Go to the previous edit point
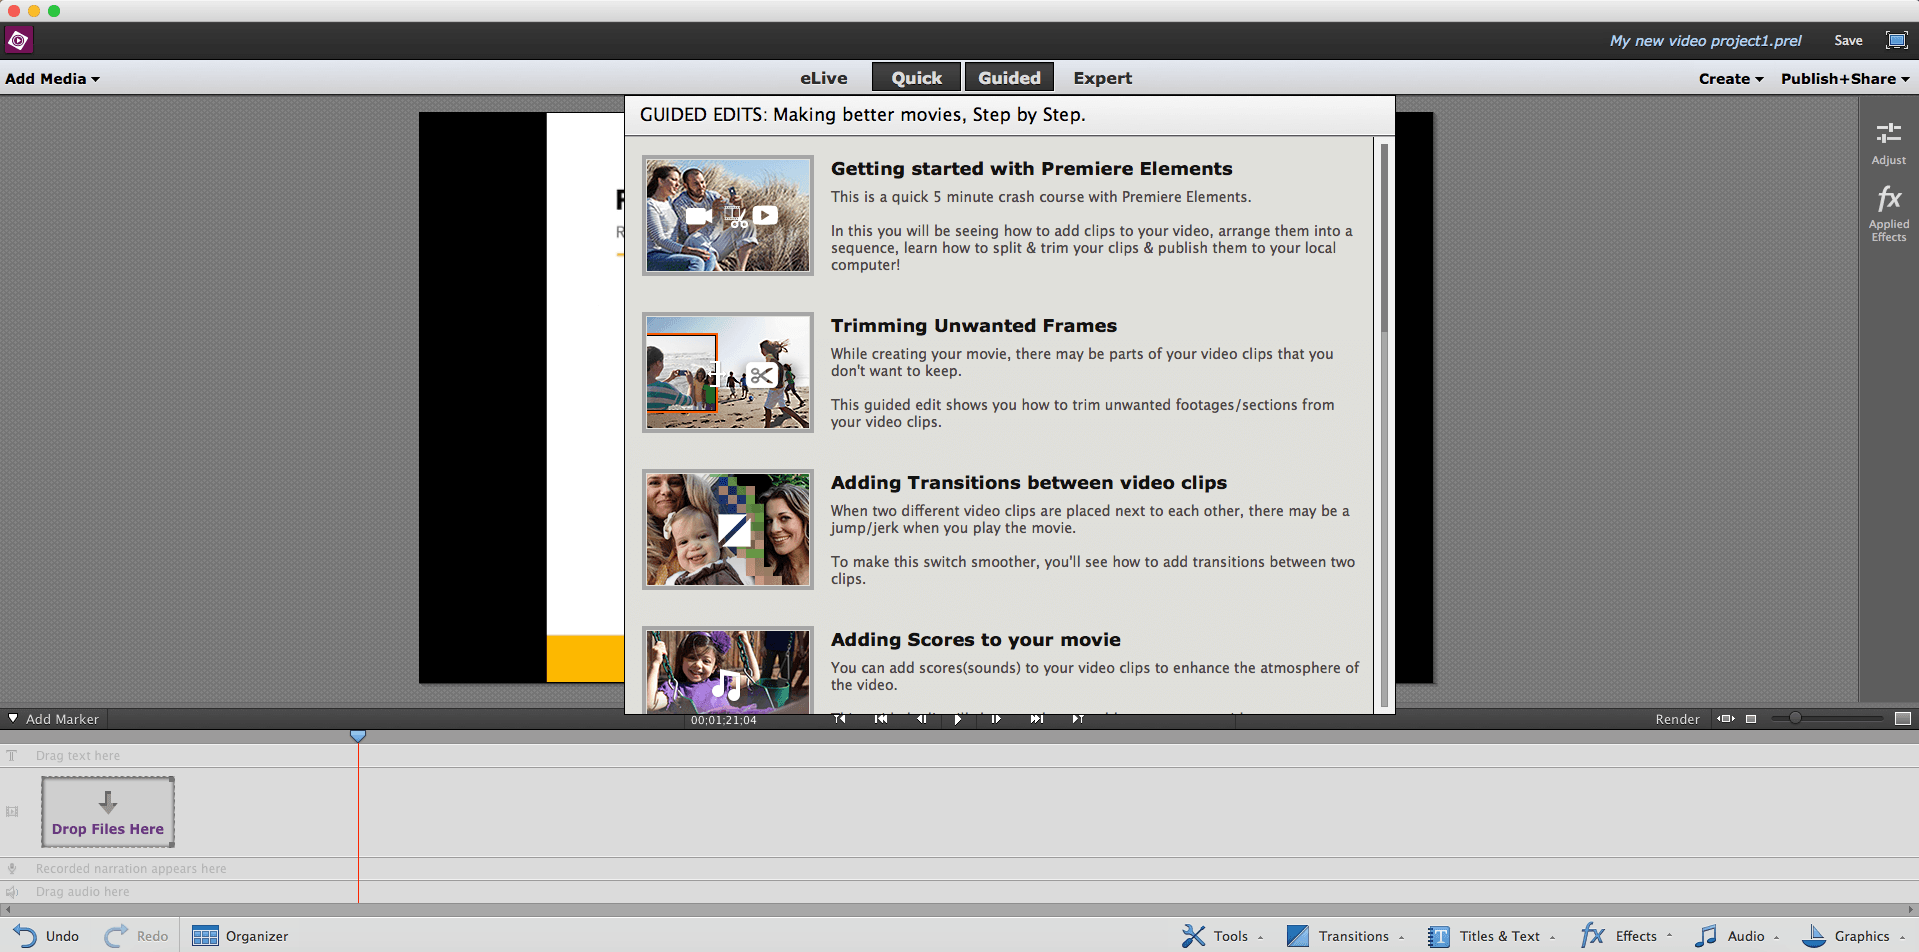 coord(840,719)
